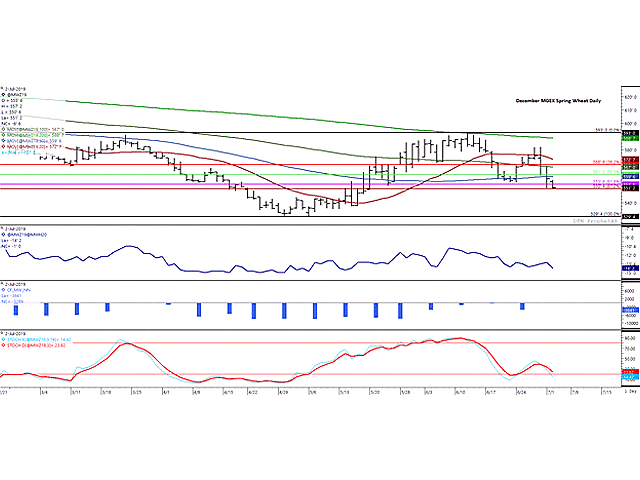Click the cursor icon beside the price pane date
Image resolution: width=640 pixels, height=480 pixels.
[x=2, y=88]
